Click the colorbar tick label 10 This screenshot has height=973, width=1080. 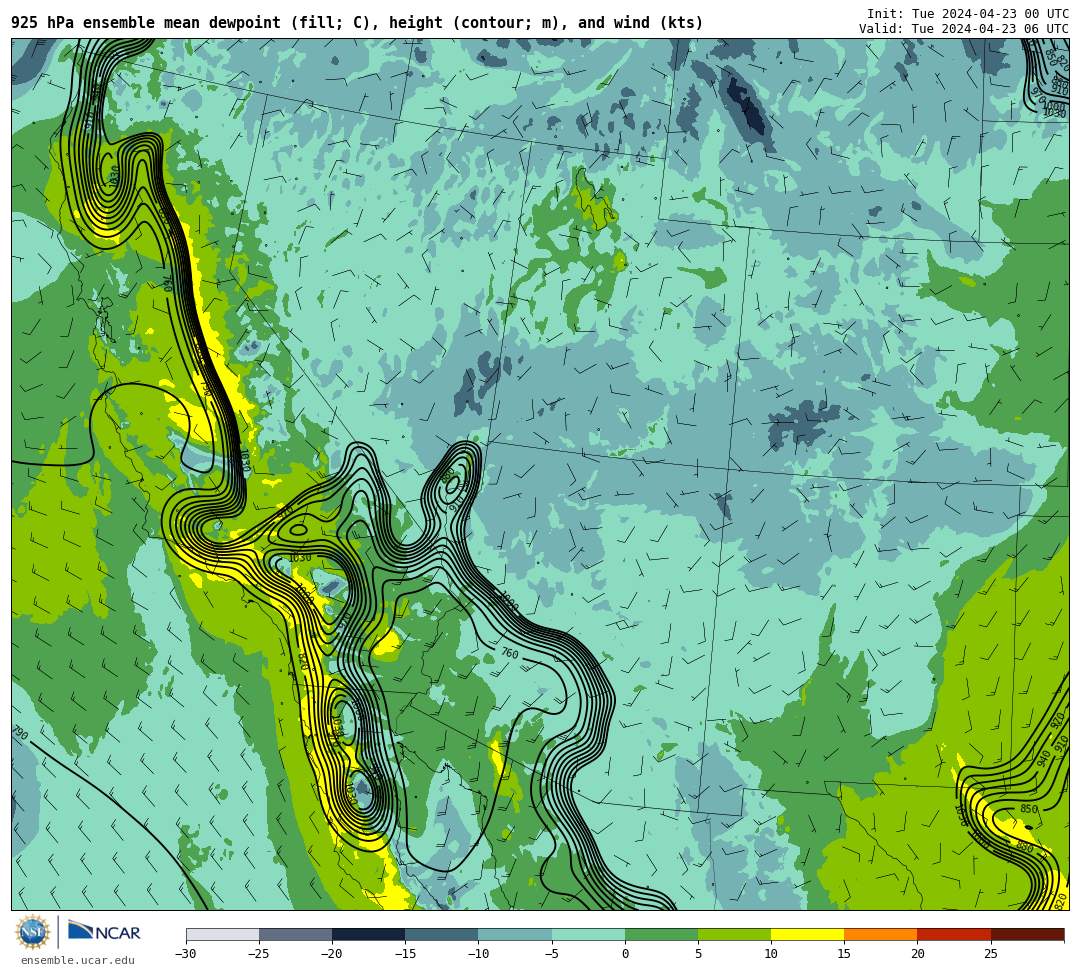[x=771, y=954]
